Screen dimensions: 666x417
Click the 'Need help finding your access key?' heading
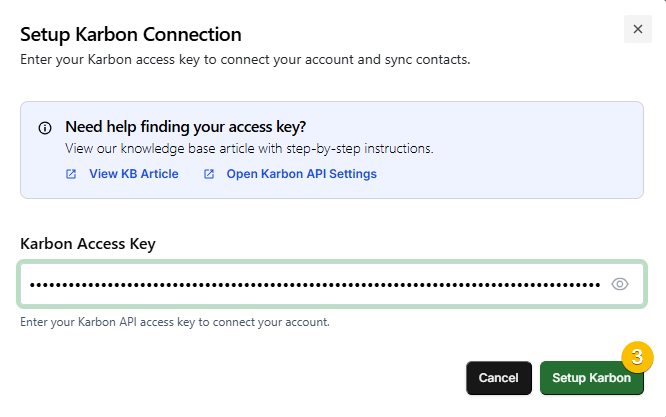pos(185,127)
